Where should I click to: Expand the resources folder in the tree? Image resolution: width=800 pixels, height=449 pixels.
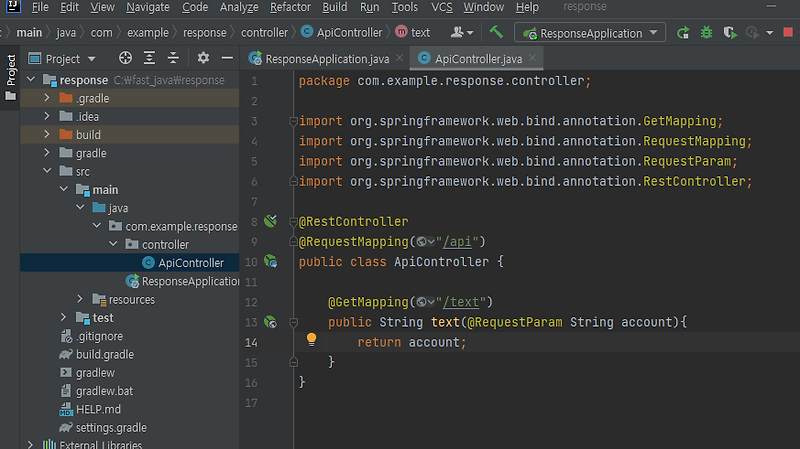click(82, 299)
